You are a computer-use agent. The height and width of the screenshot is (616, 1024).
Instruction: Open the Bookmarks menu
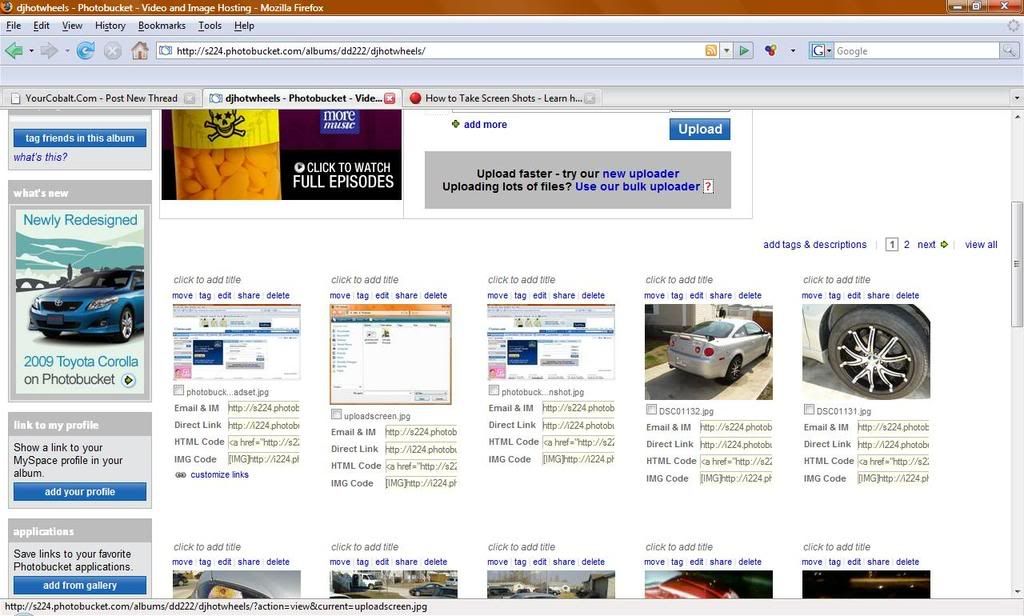click(161, 25)
